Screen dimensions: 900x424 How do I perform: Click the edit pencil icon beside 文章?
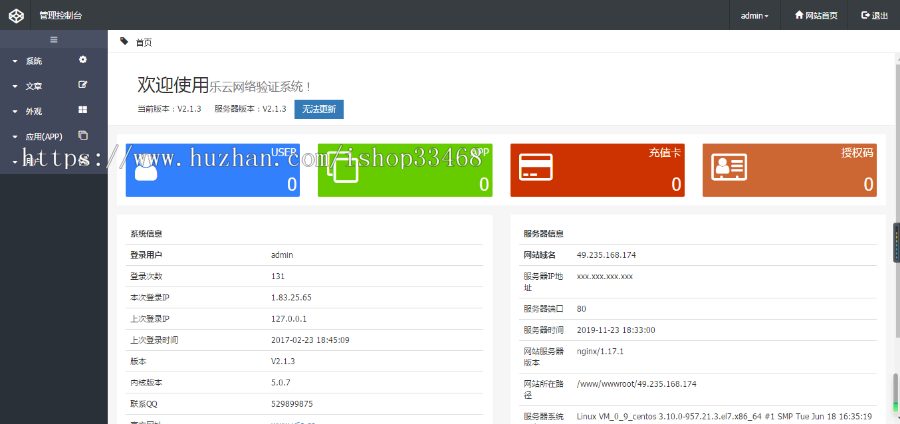tap(83, 85)
